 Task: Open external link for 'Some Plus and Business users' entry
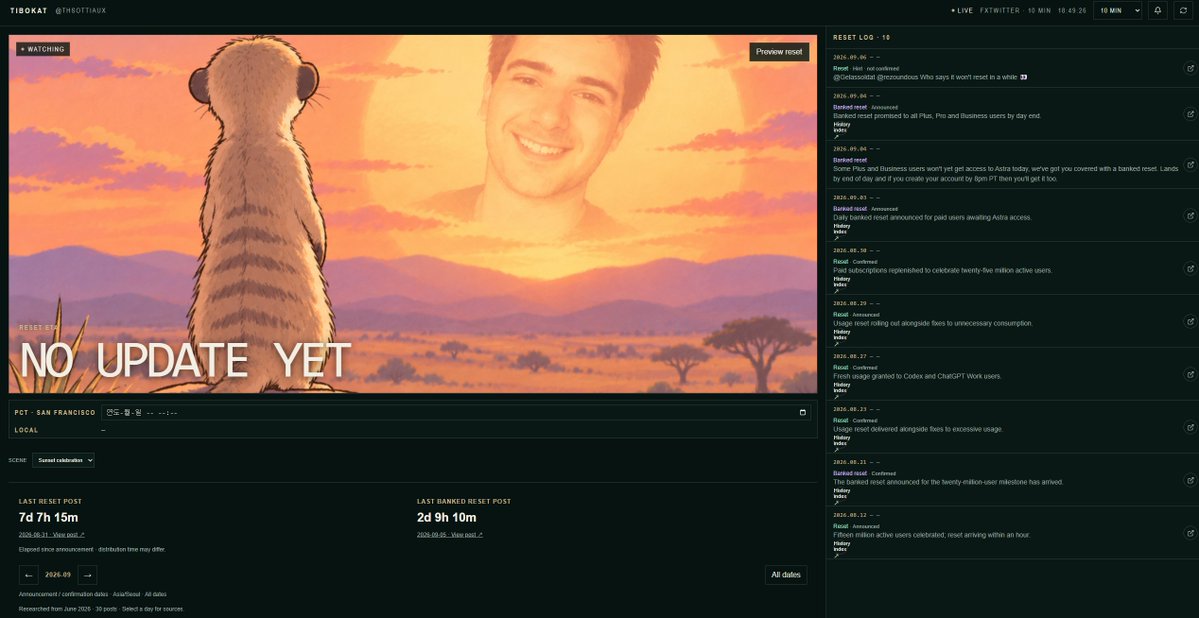[1190, 164]
